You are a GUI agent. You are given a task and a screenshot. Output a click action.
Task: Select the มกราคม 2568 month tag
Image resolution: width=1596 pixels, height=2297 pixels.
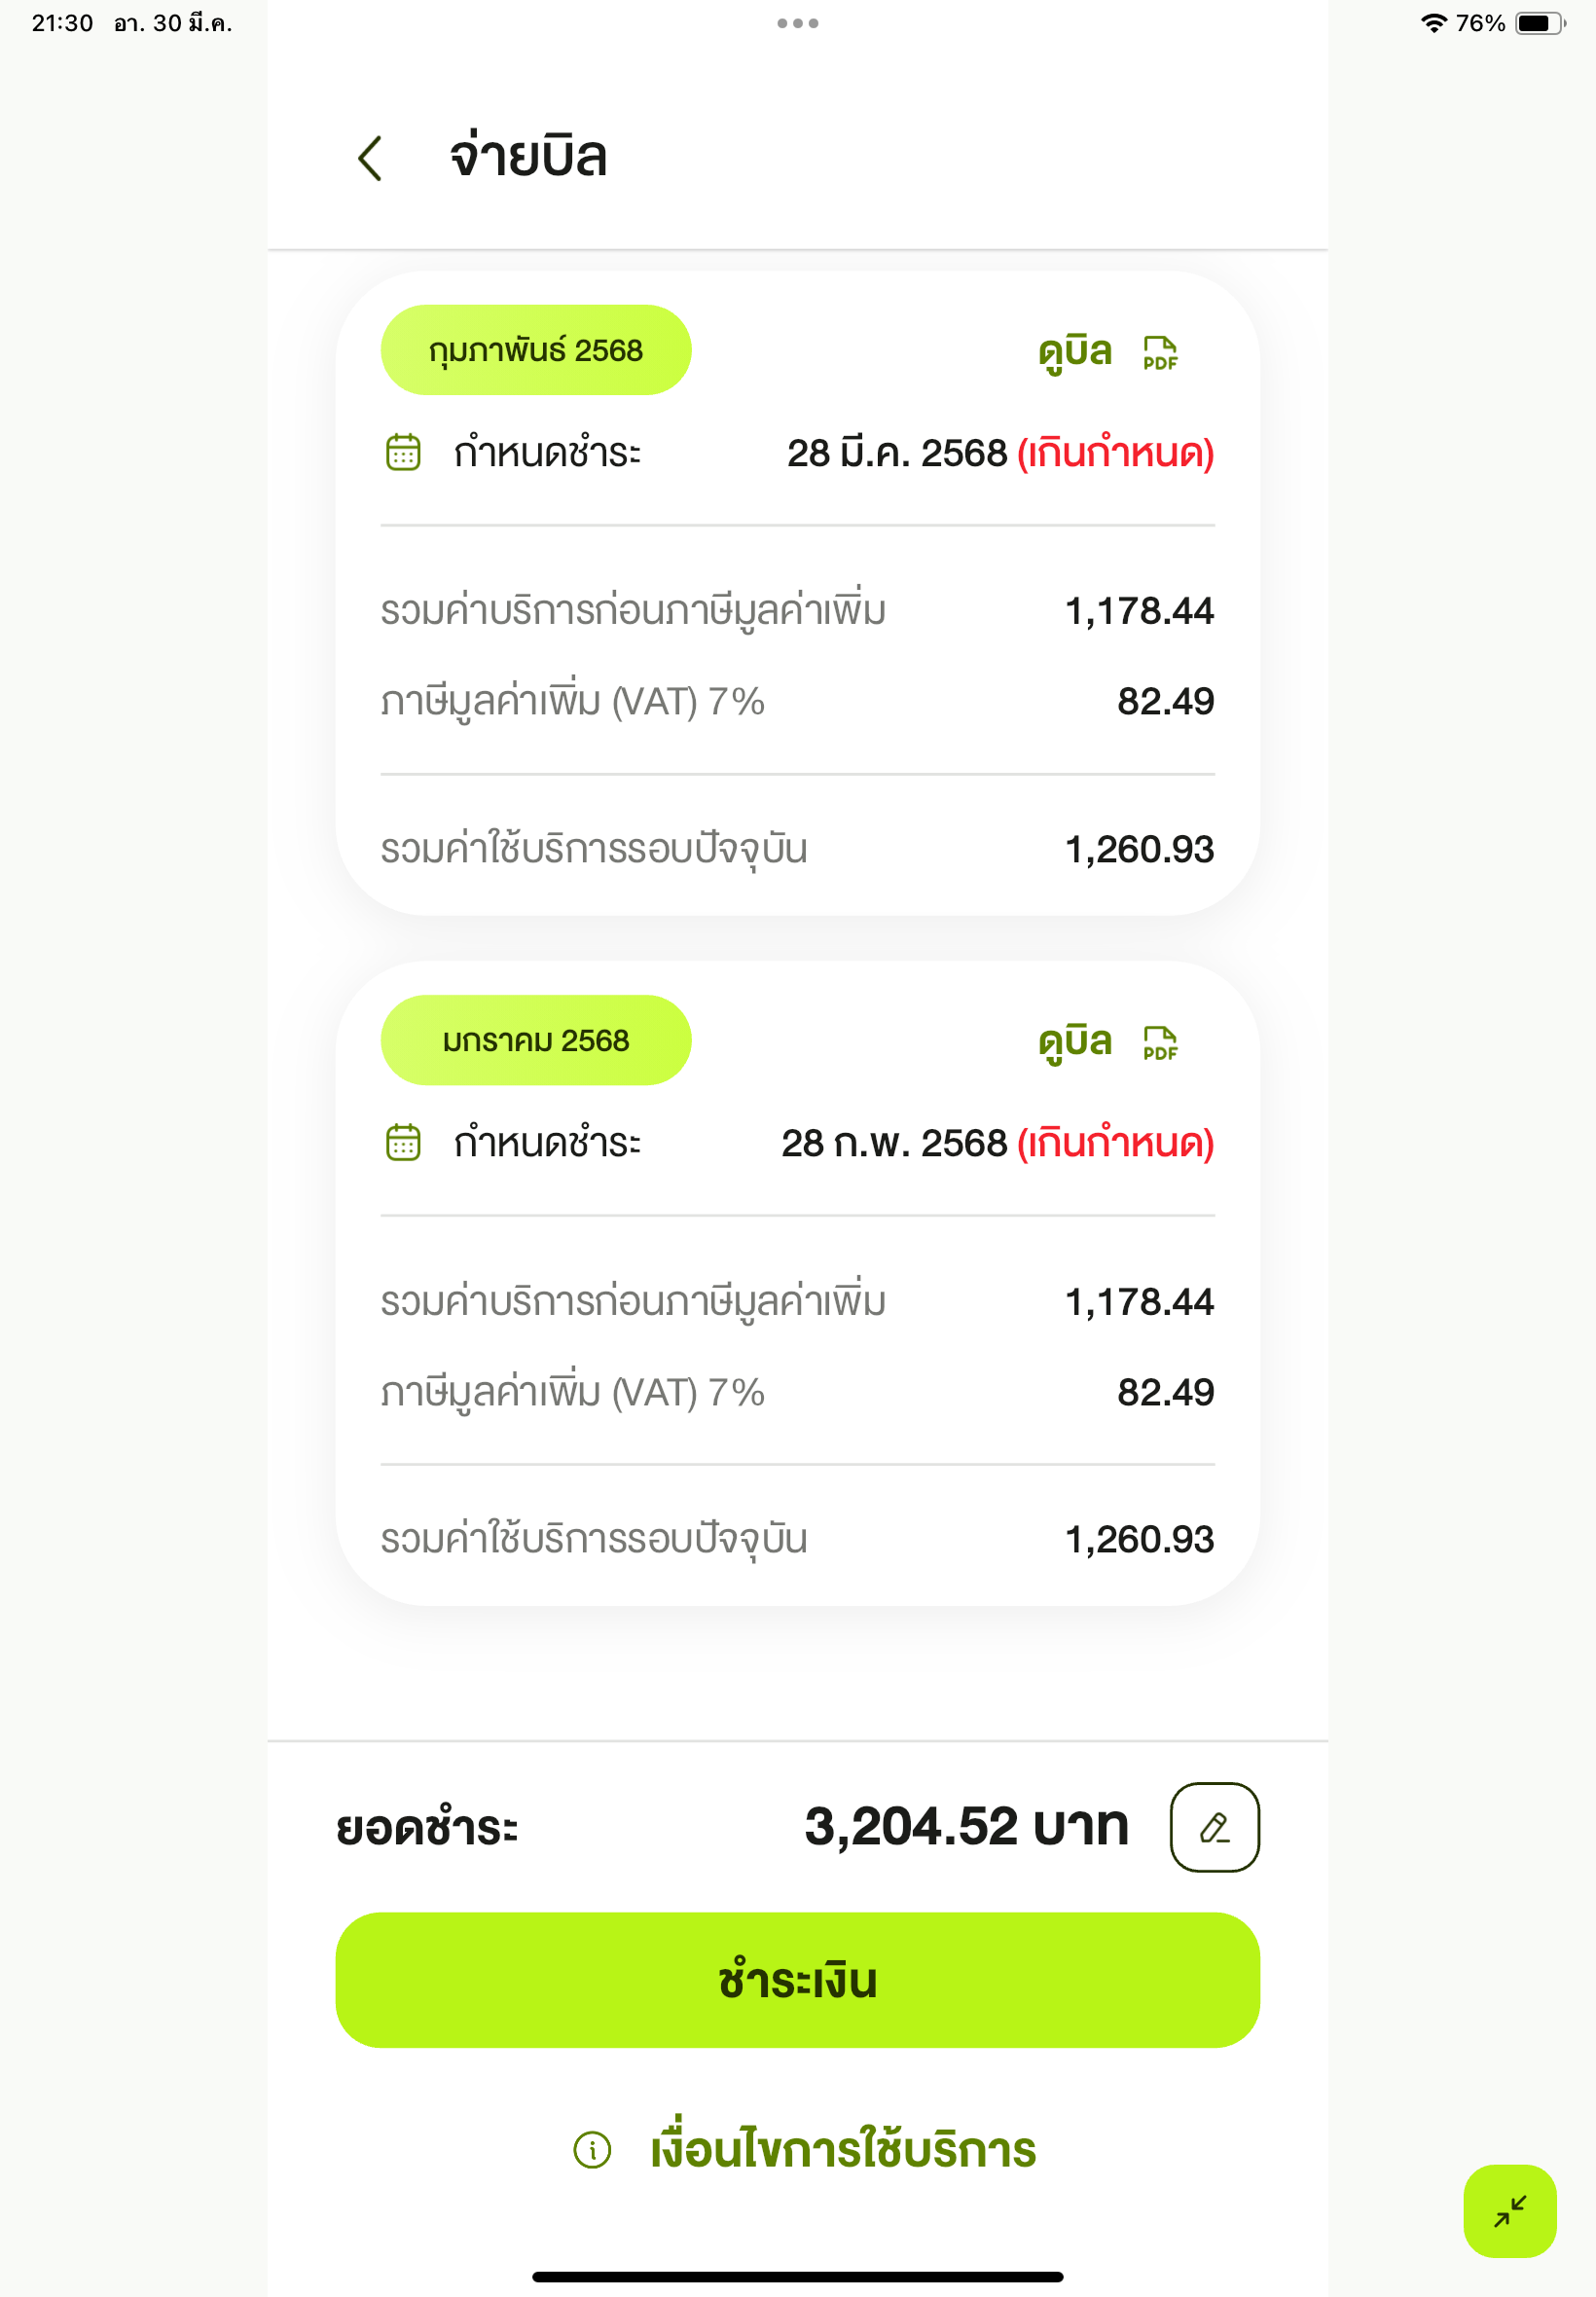[536, 1040]
